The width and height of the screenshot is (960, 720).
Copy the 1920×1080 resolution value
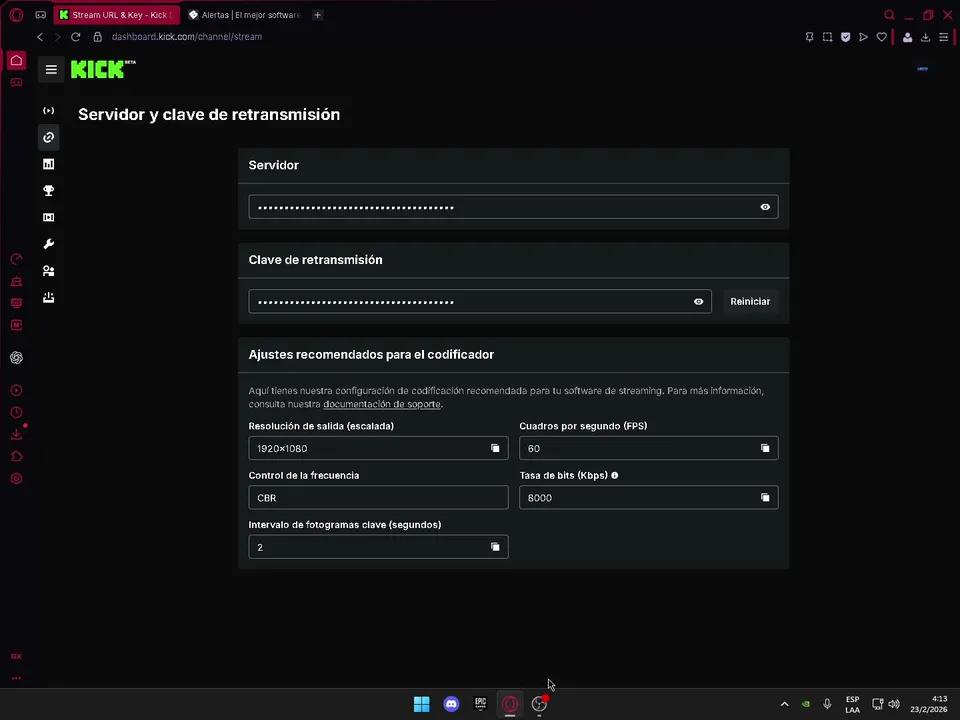coord(495,448)
